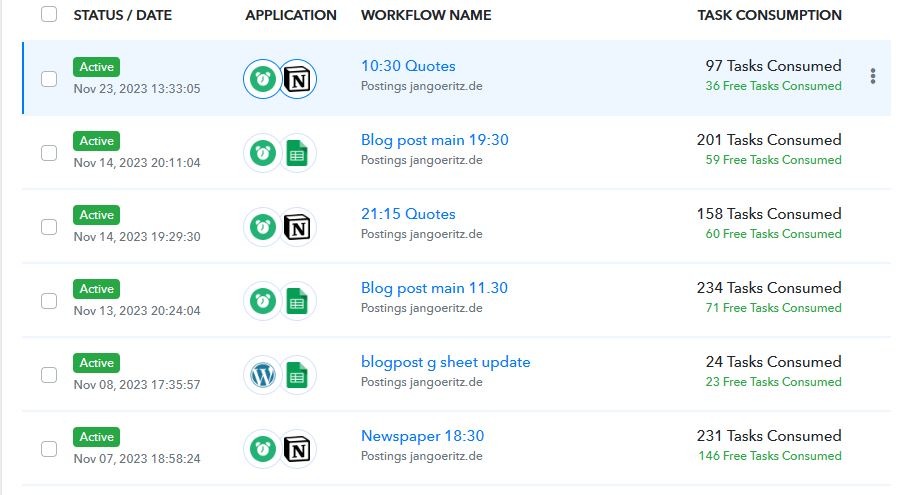Click WordPress icon in blogpost g sheet update row
Image resolution: width=904 pixels, height=495 pixels.
263,375
